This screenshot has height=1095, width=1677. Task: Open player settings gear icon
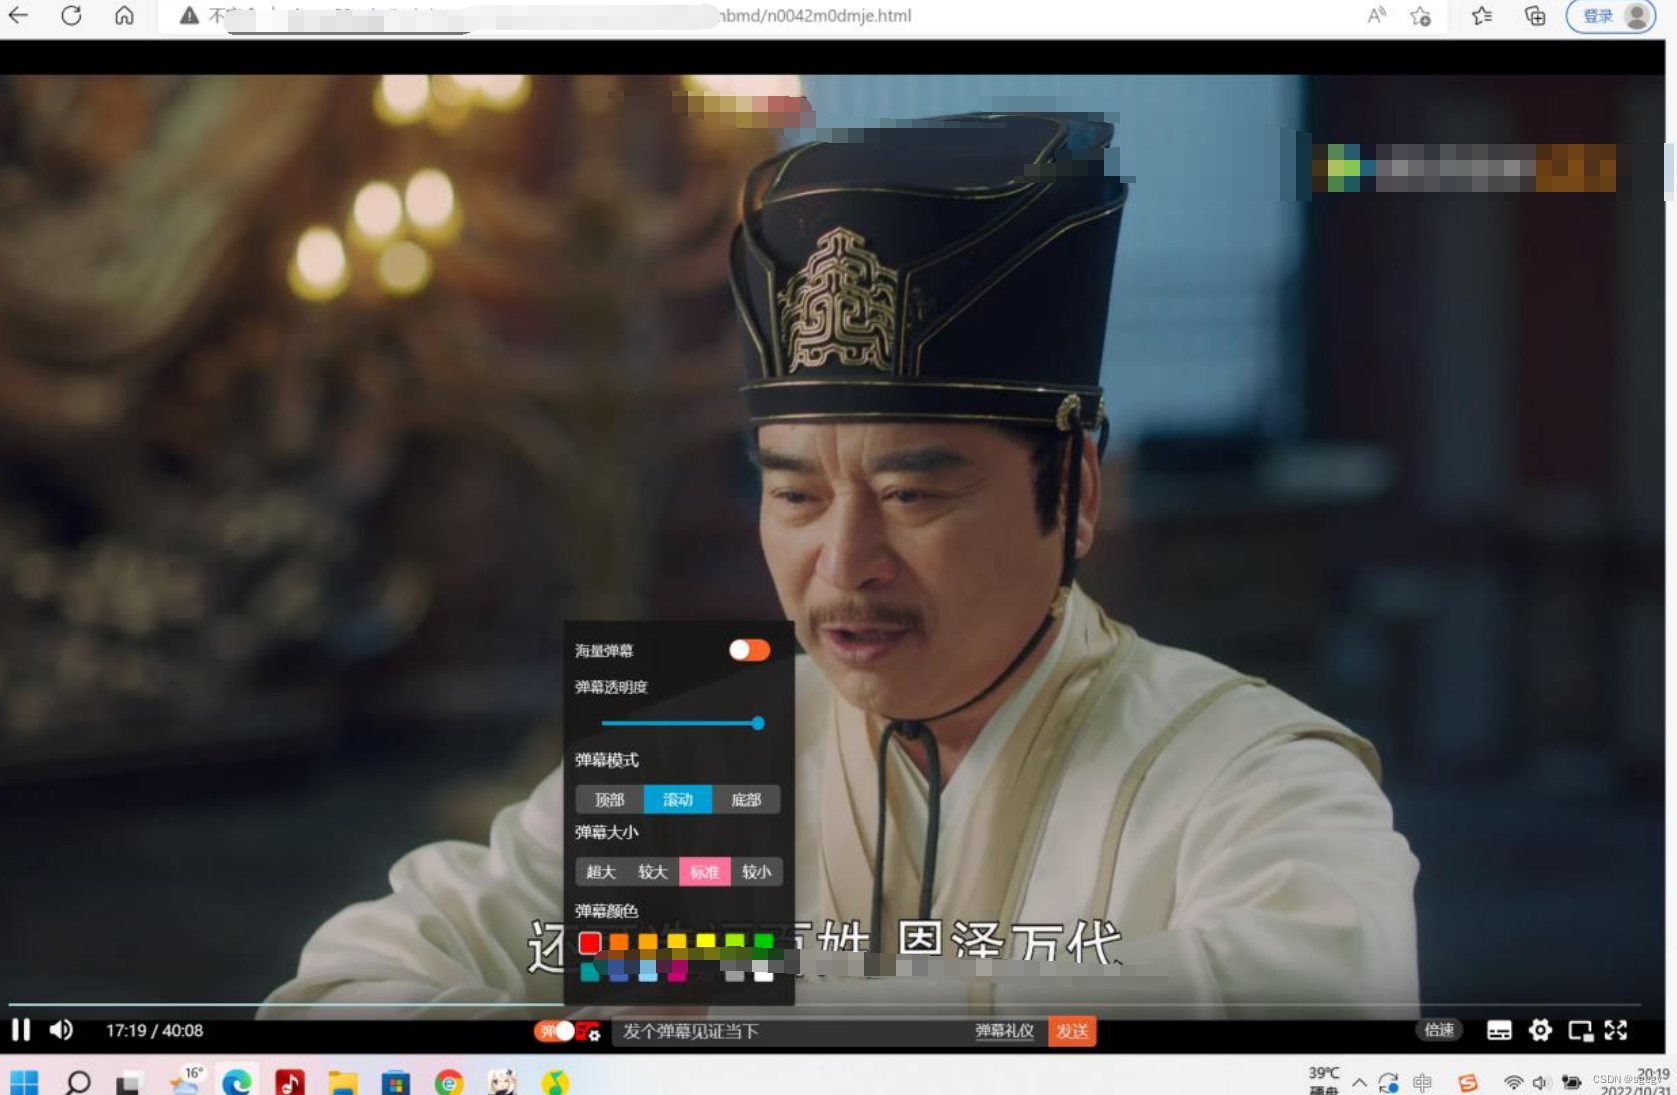tap(1540, 1030)
